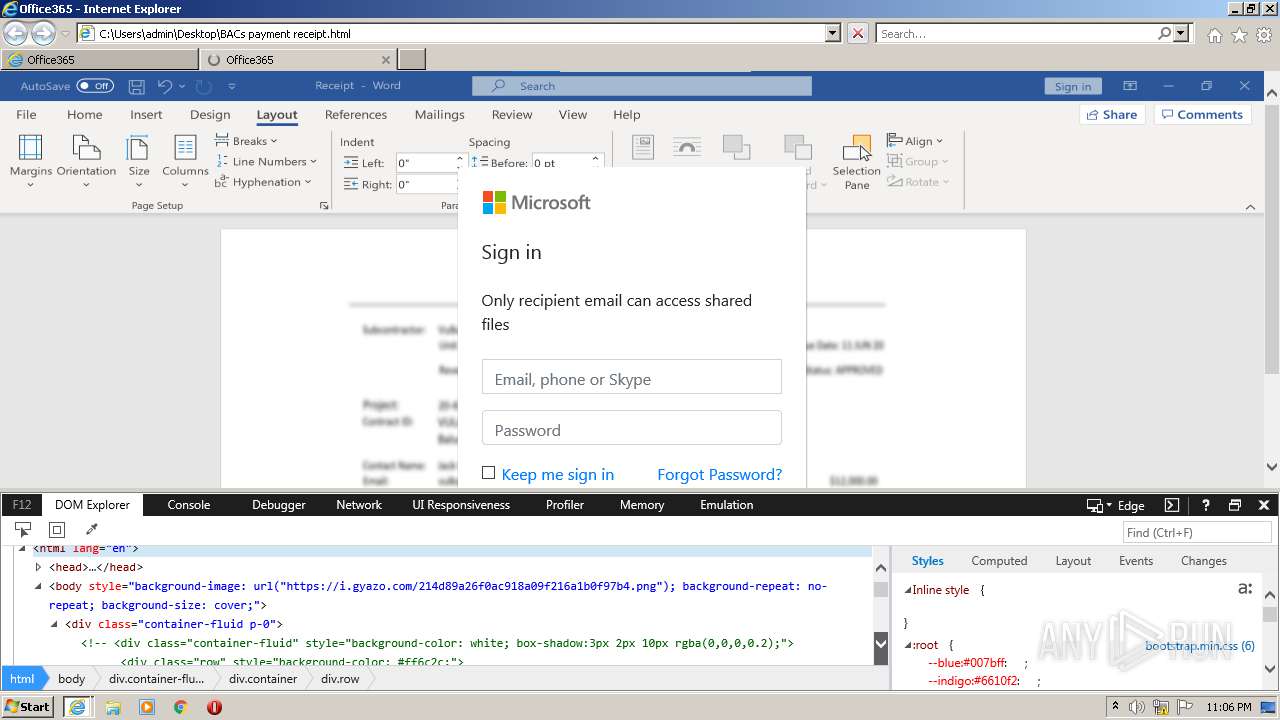
Task: Click the color picker eyedropper in DOM Explorer
Action: pos(91,530)
